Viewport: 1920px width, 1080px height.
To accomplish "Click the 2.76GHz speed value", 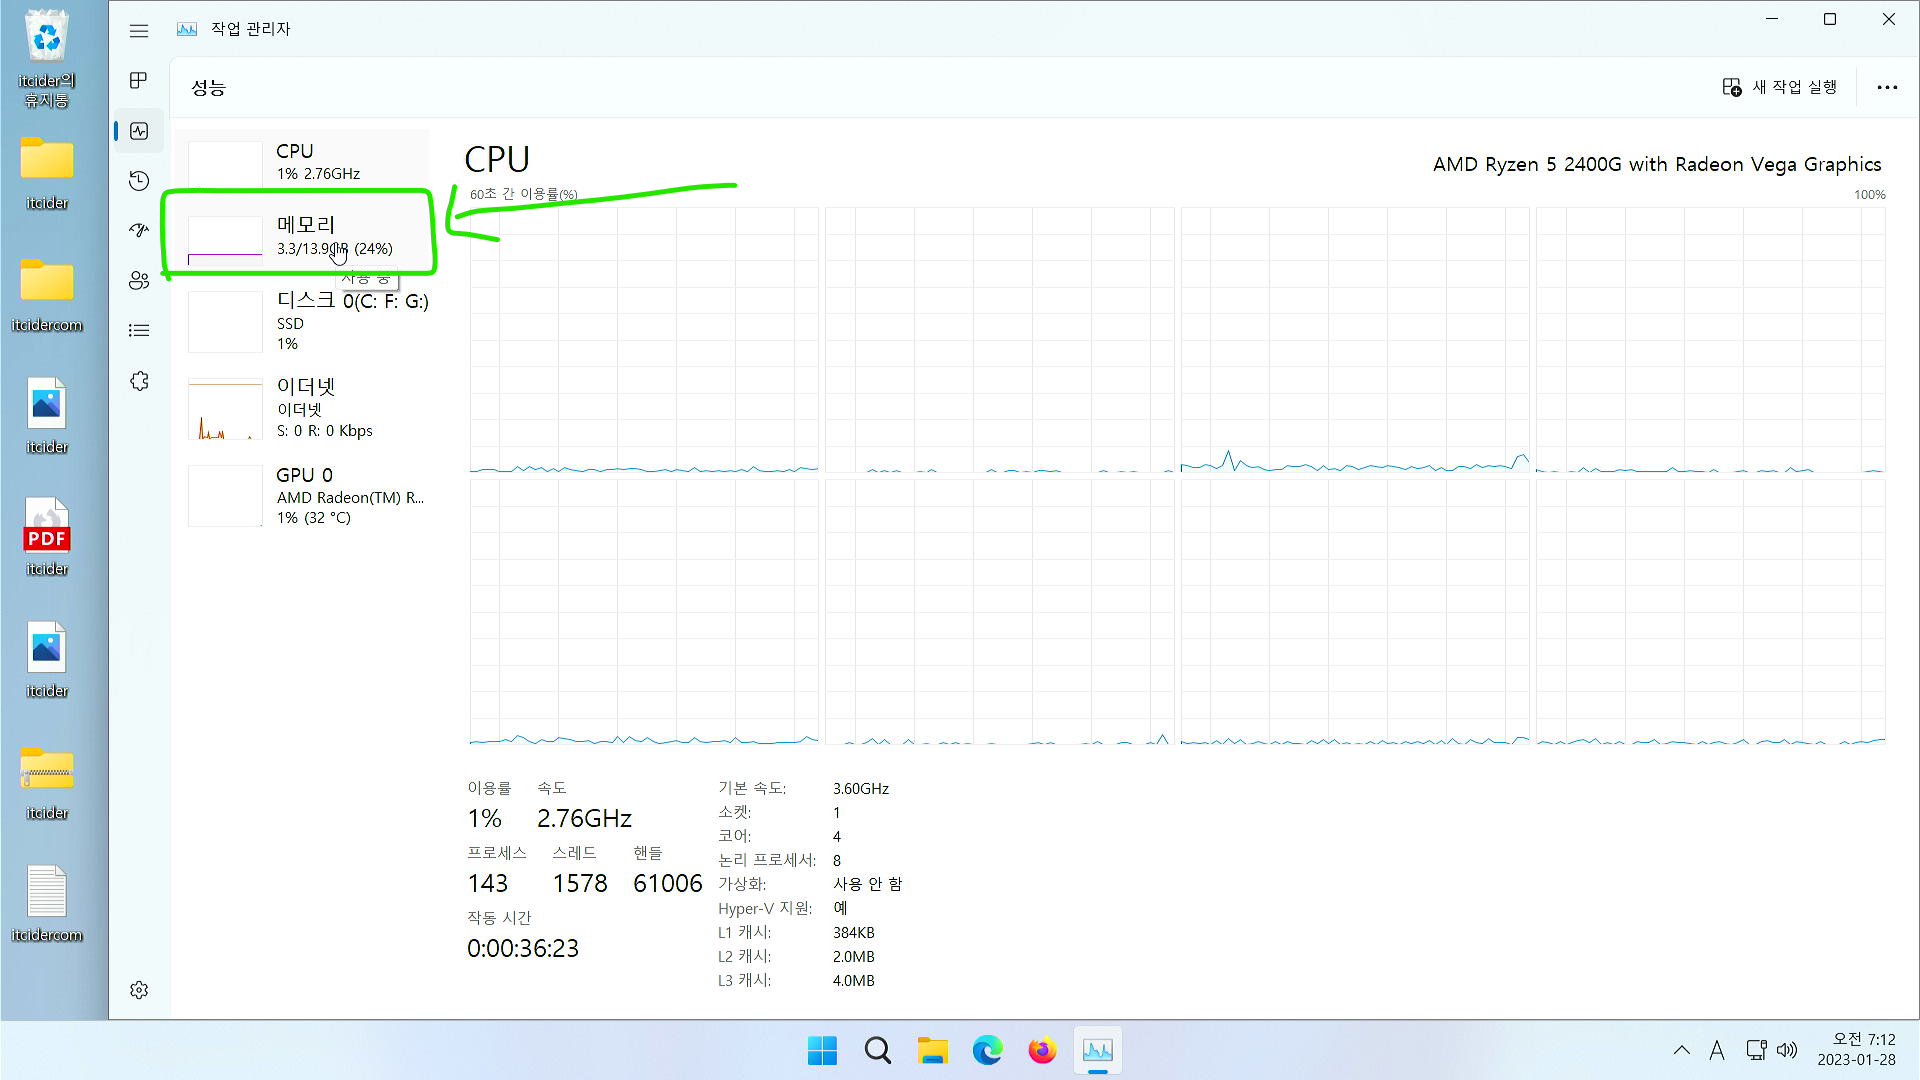I will click(x=584, y=818).
